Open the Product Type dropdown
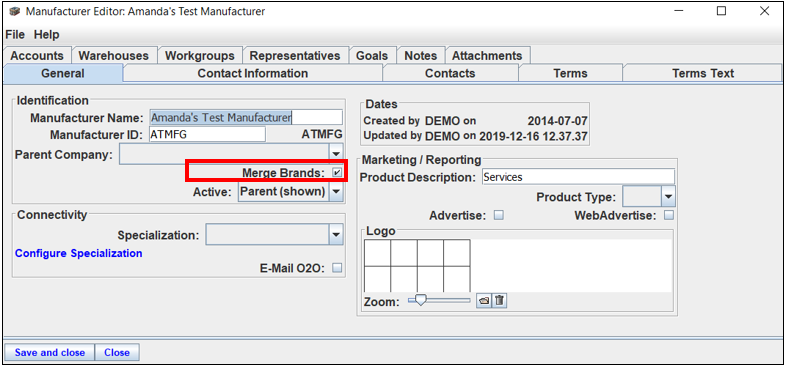This screenshot has height=365, width=786. (x=668, y=197)
